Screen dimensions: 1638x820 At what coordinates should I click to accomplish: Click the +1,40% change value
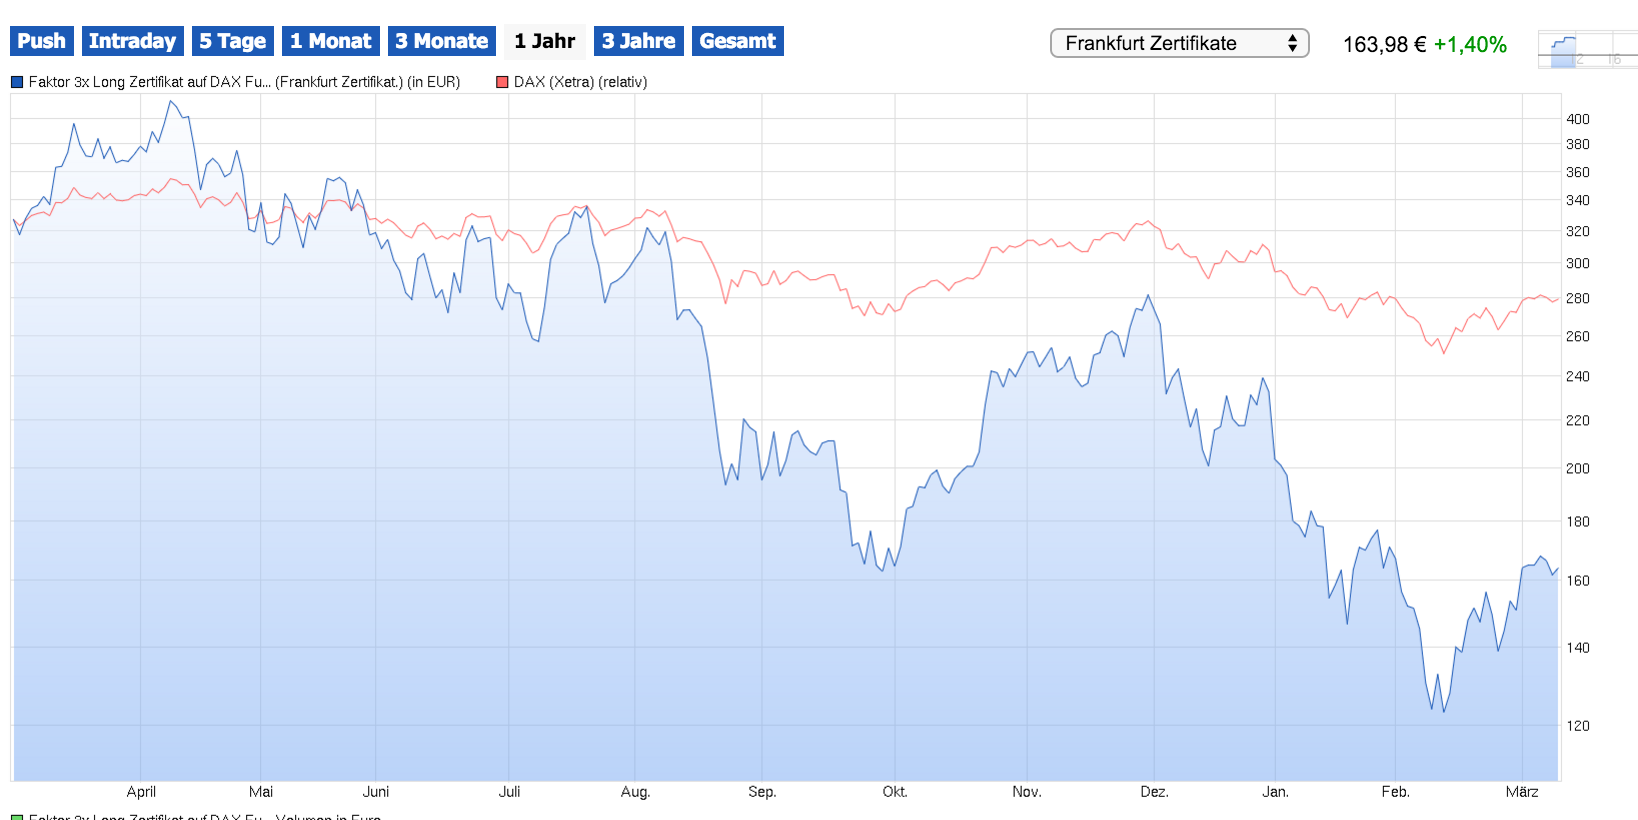pos(1470,45)
